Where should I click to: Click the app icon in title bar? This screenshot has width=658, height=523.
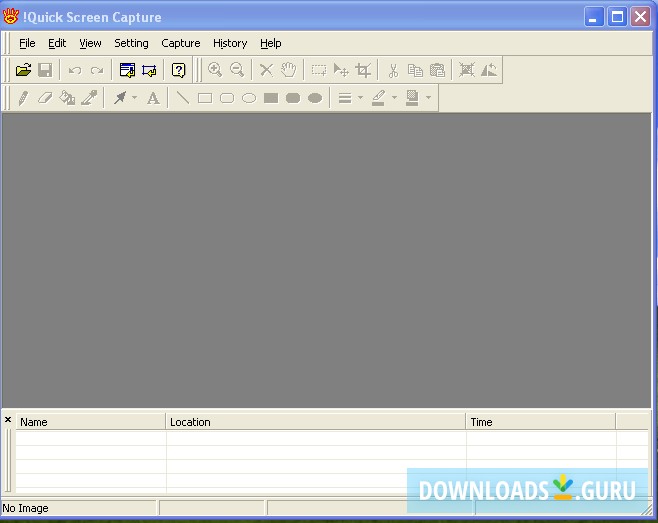pyautogui.click(x=10, y=16)
